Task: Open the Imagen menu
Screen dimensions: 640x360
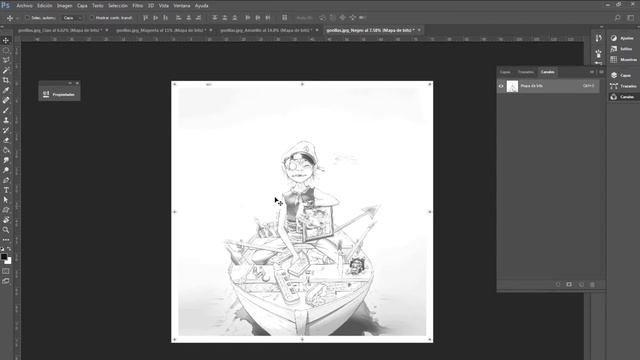Action: [64, 6]
